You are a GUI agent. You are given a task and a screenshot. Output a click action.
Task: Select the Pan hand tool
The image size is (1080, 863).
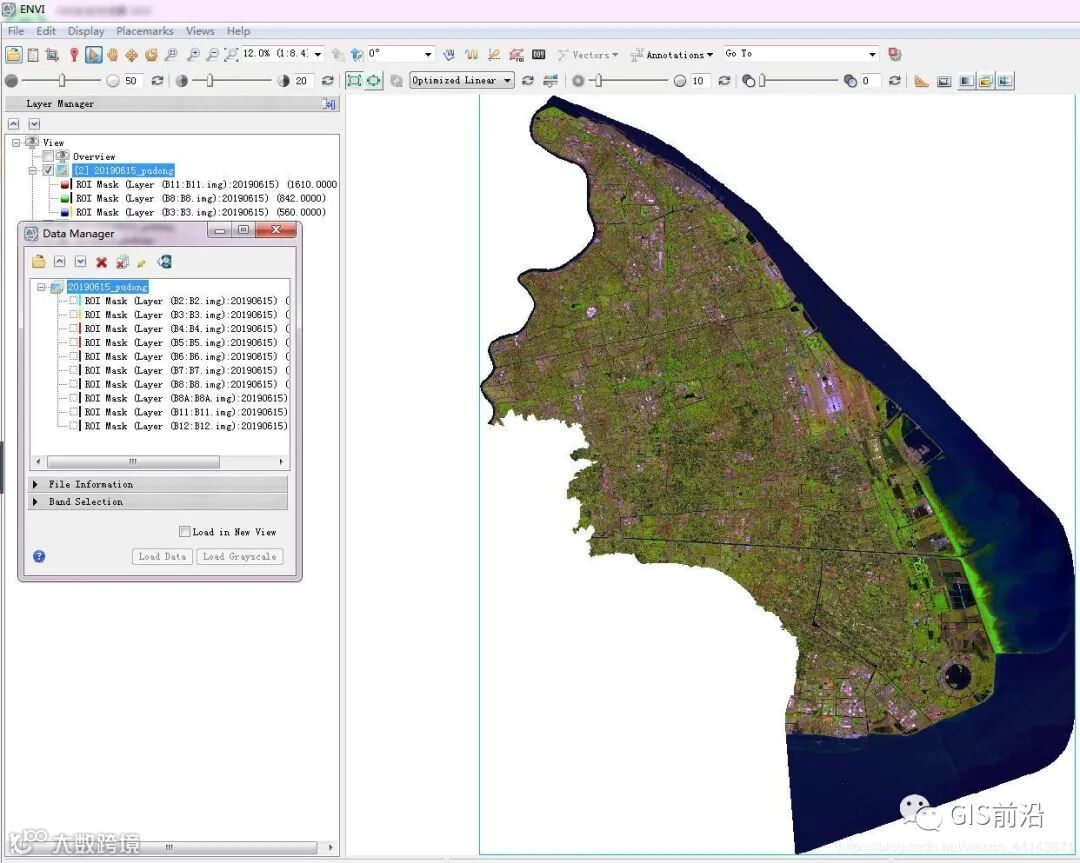(x=112, y=55)
